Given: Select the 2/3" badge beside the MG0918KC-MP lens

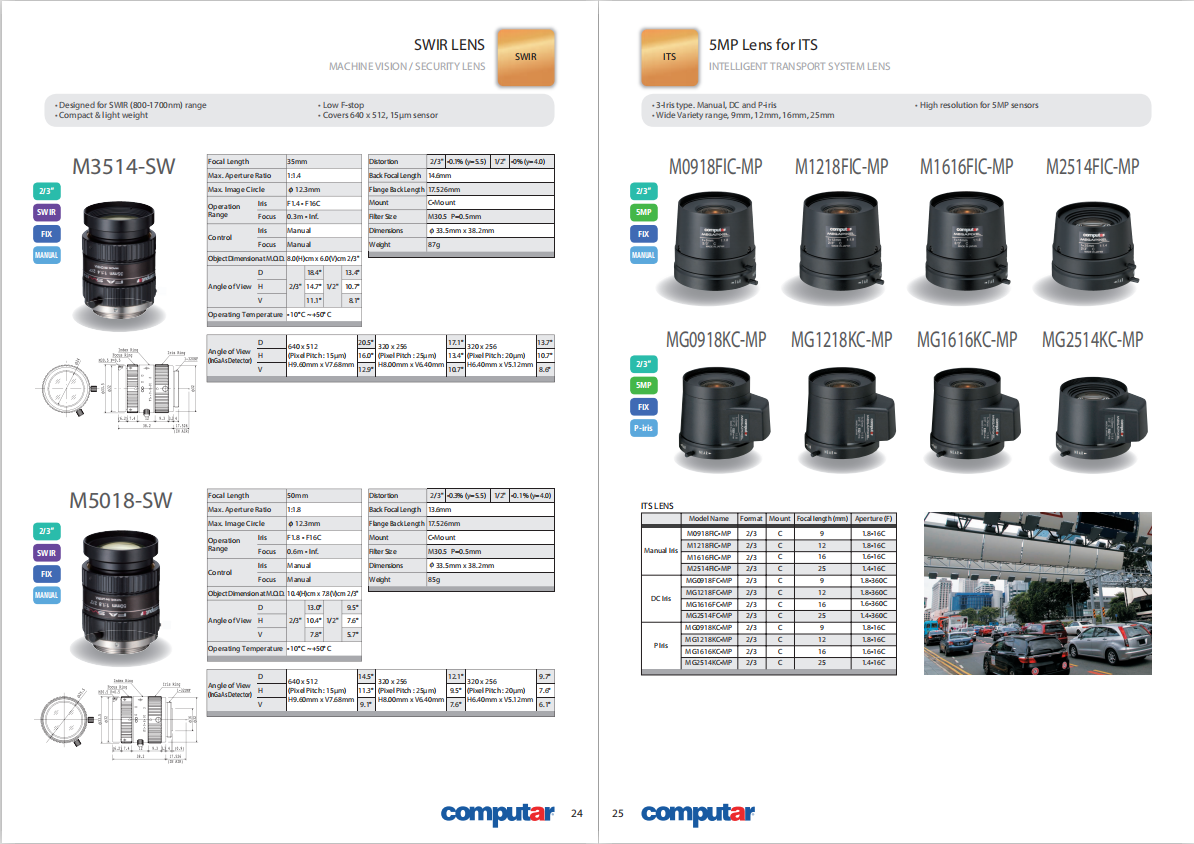Looking at the screenshot, I should [x=643, y=364].
